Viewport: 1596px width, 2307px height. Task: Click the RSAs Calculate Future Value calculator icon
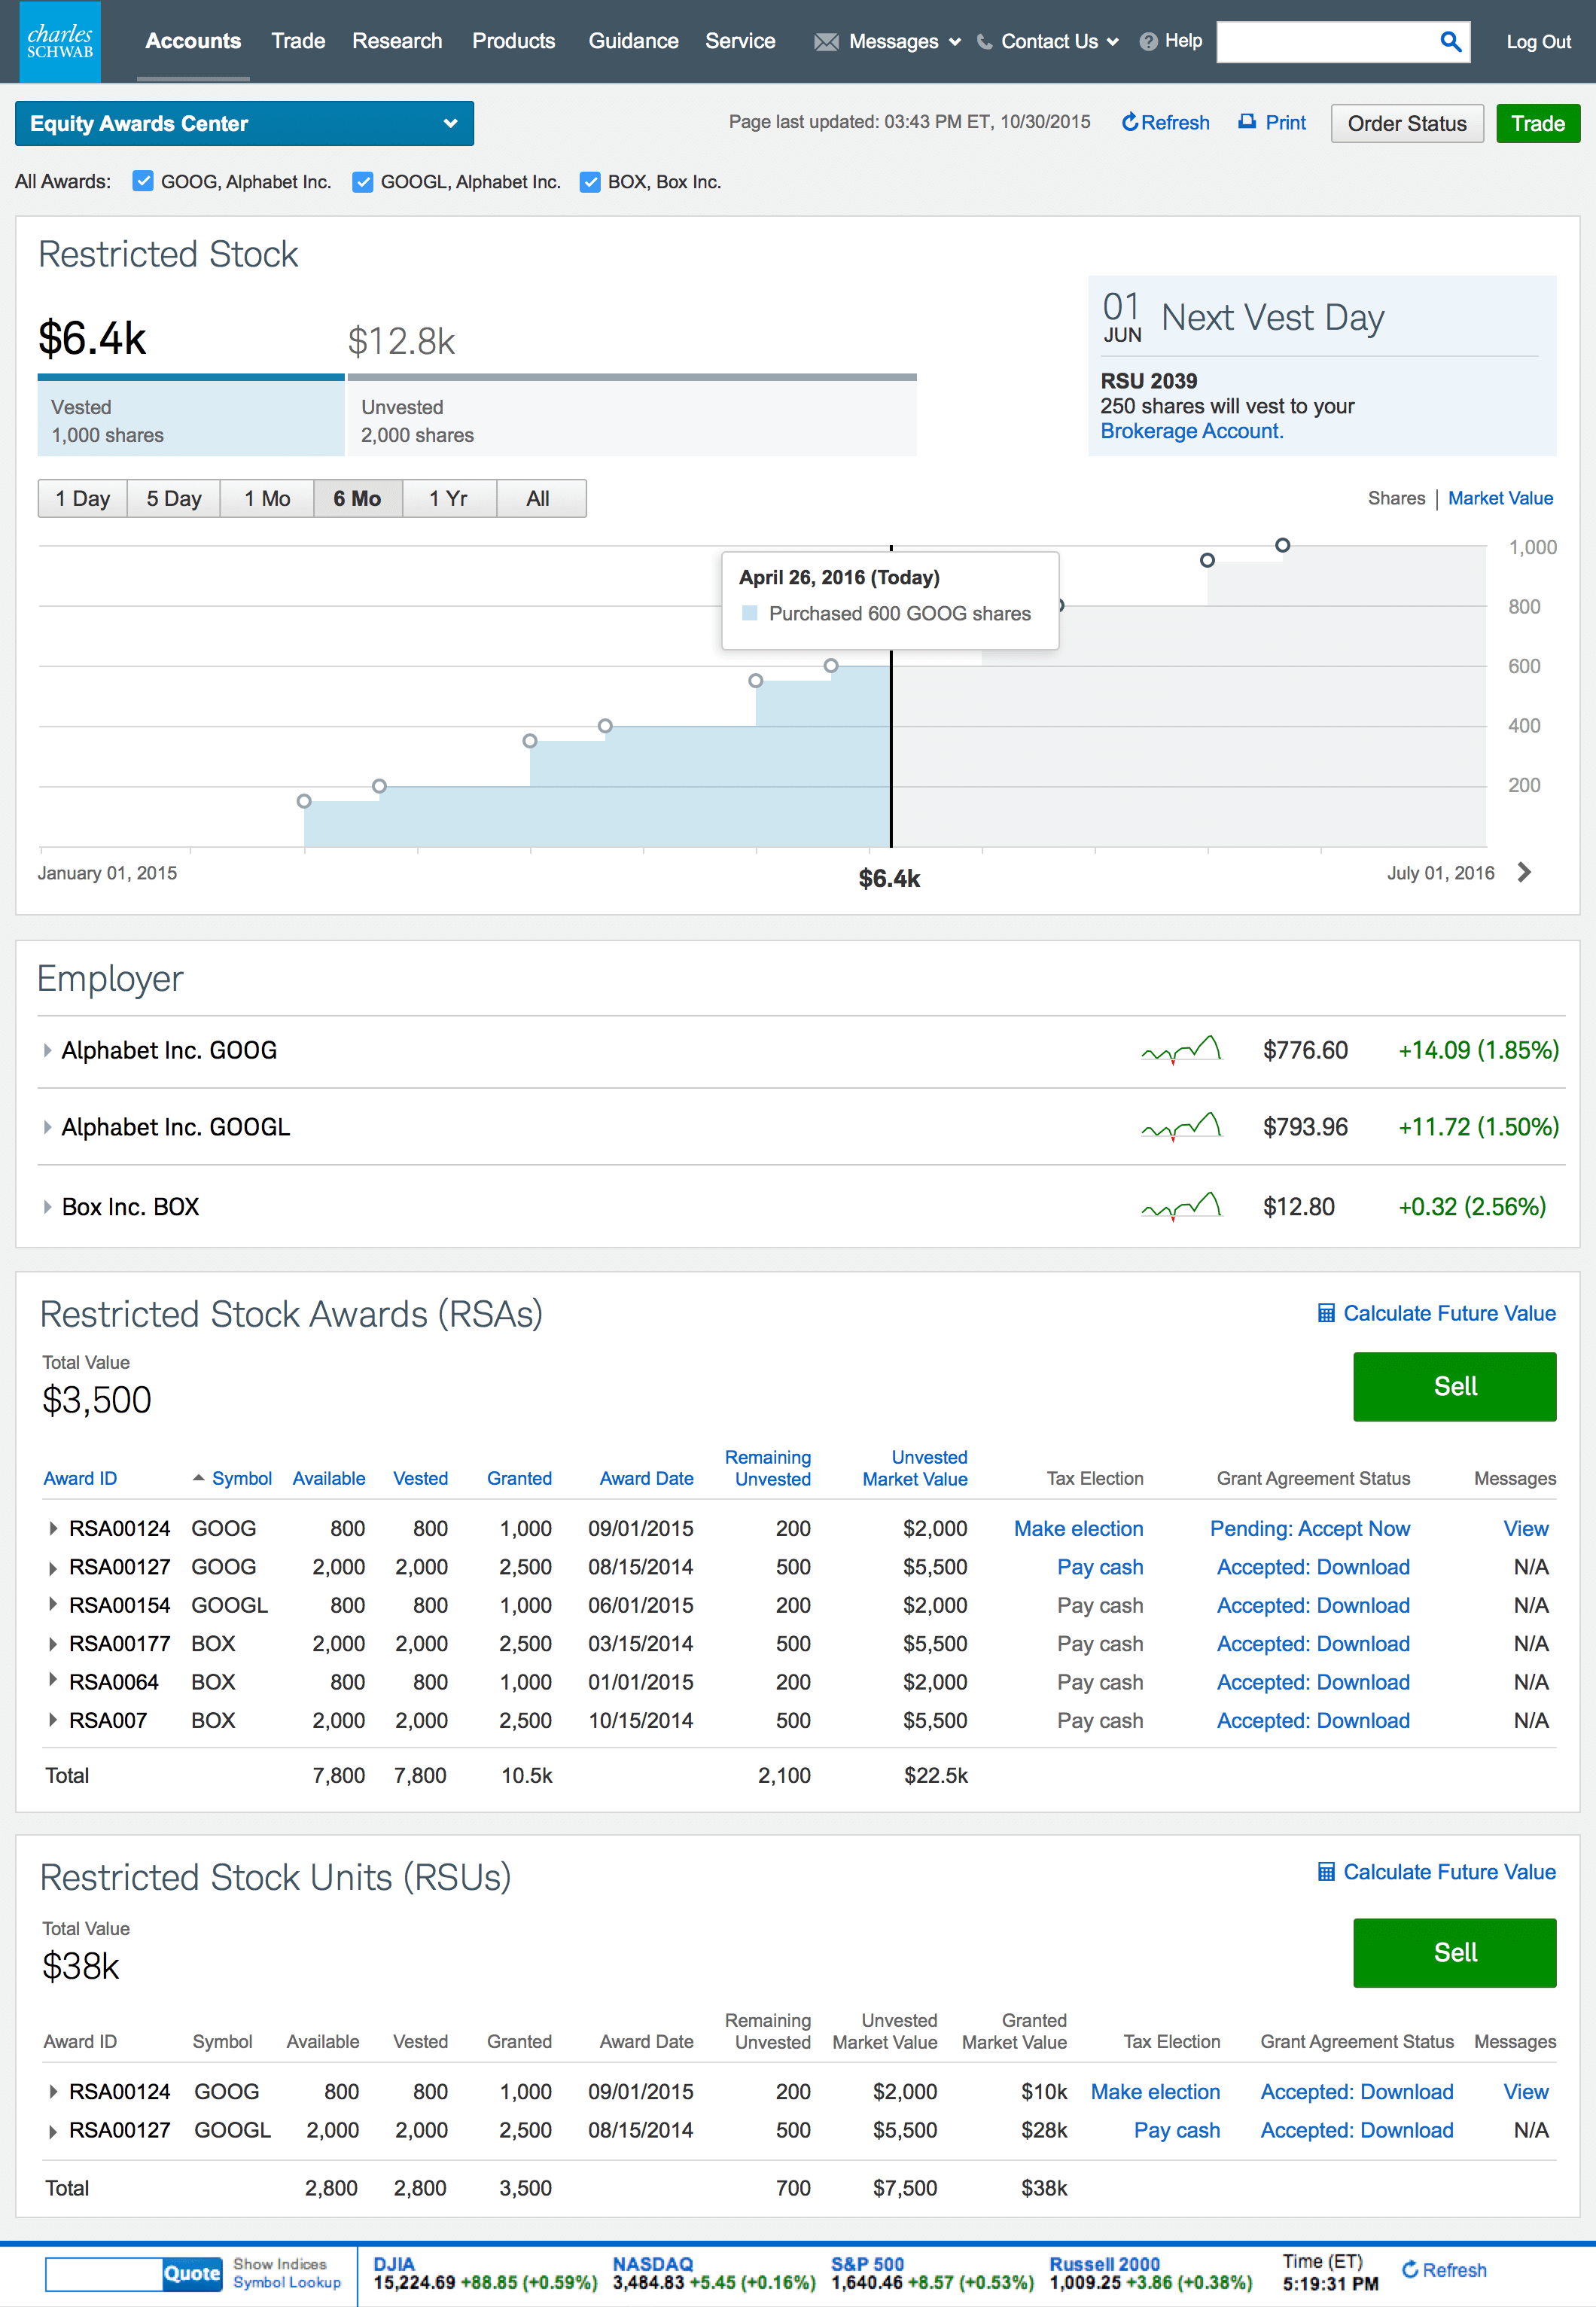[1326, 1313]
